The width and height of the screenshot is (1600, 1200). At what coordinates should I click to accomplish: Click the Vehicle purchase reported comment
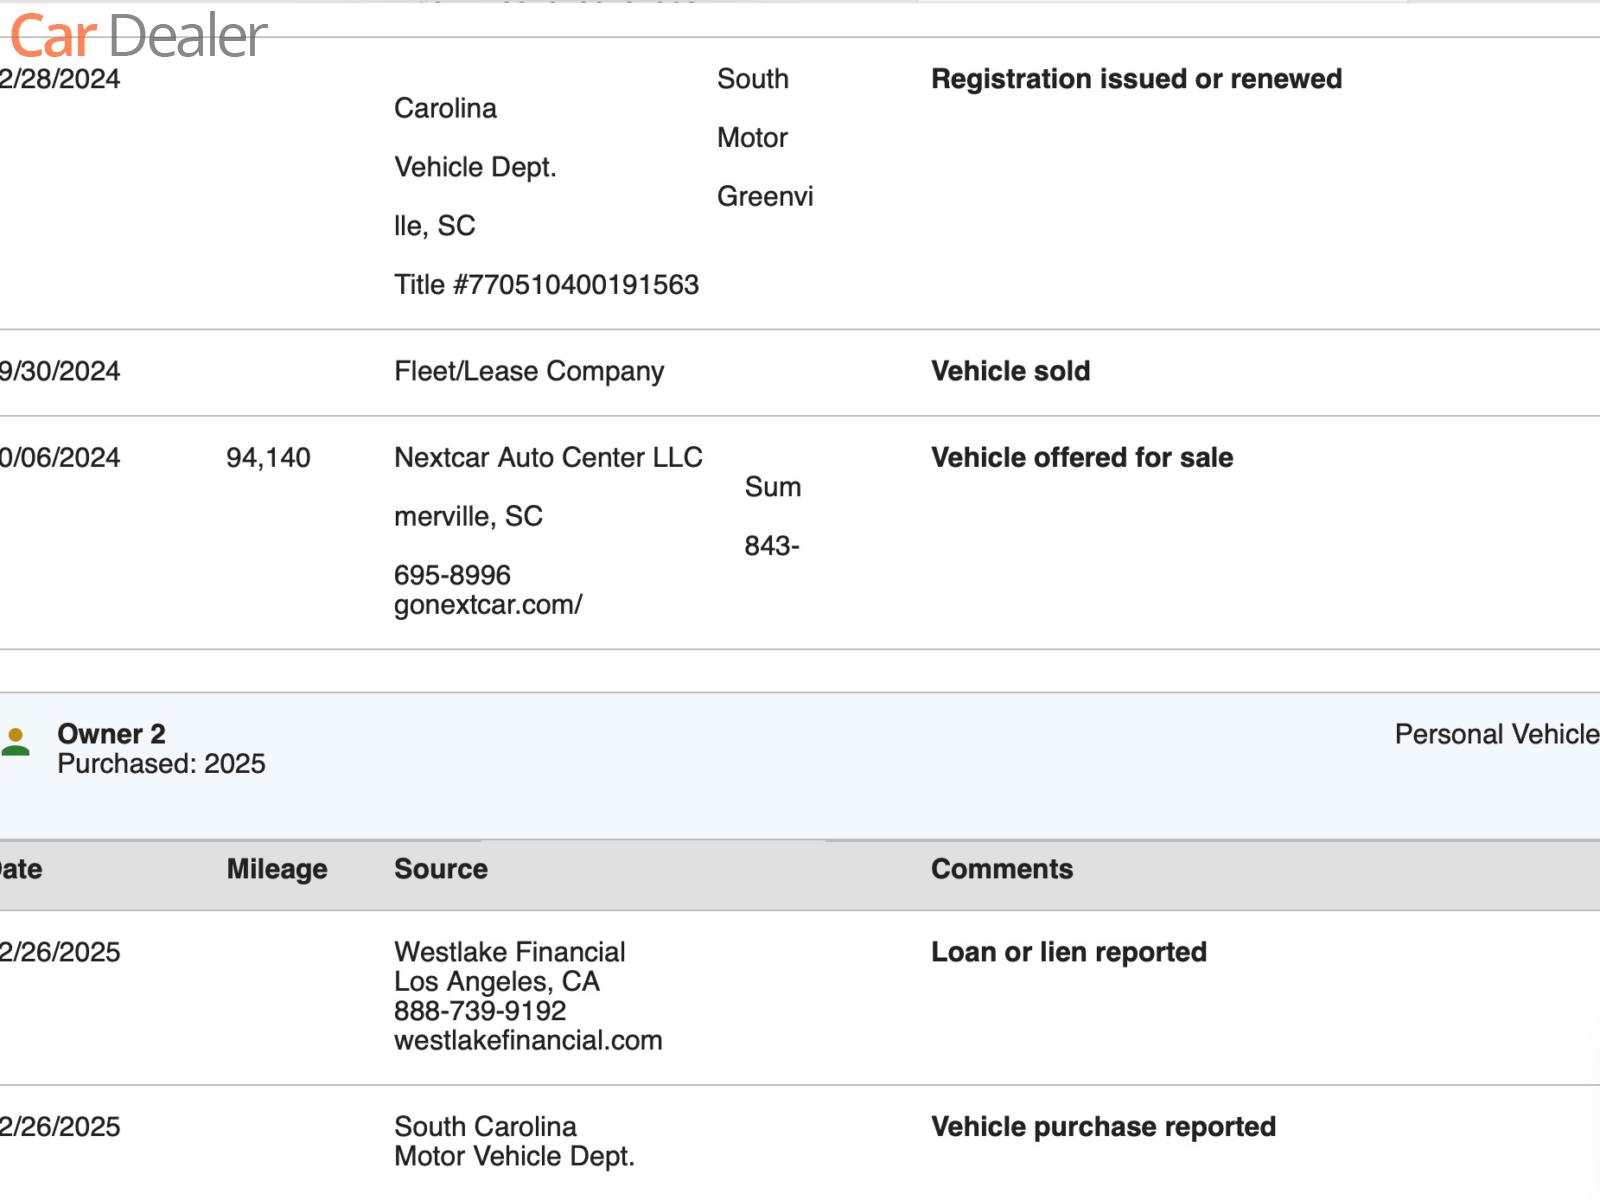pos(1103,1127)
